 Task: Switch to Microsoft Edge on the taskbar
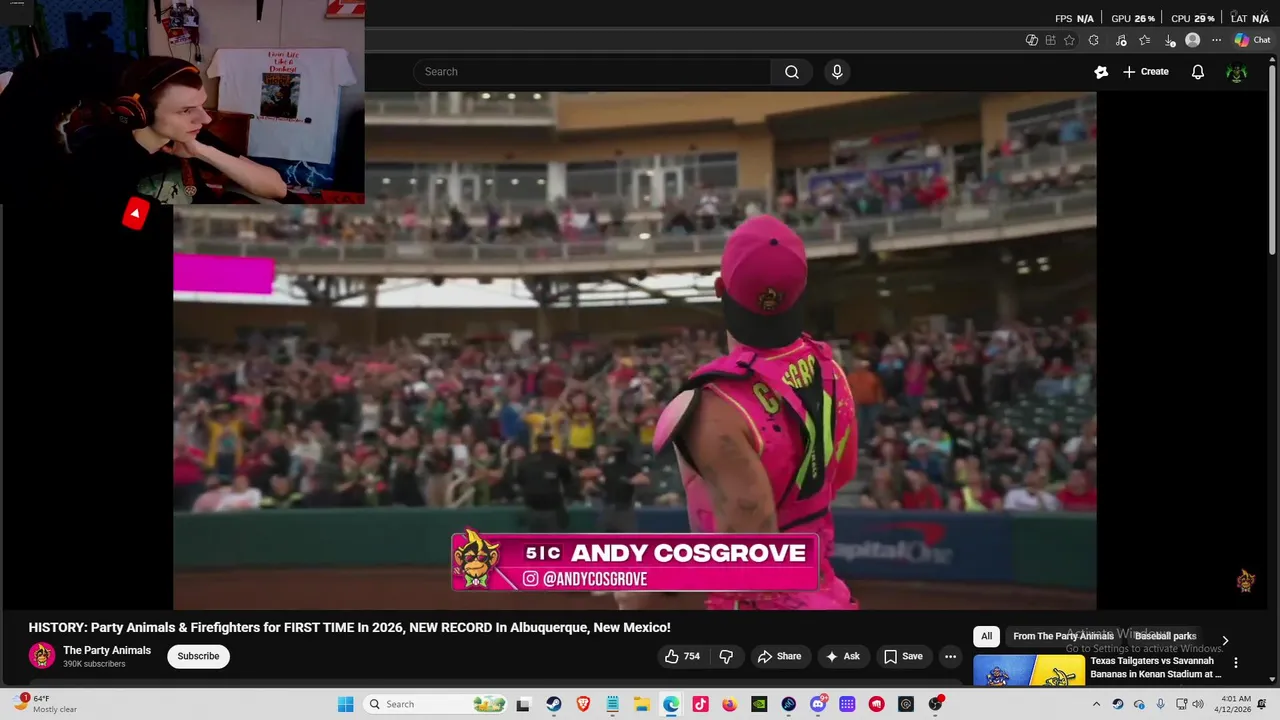coord(671,704)
